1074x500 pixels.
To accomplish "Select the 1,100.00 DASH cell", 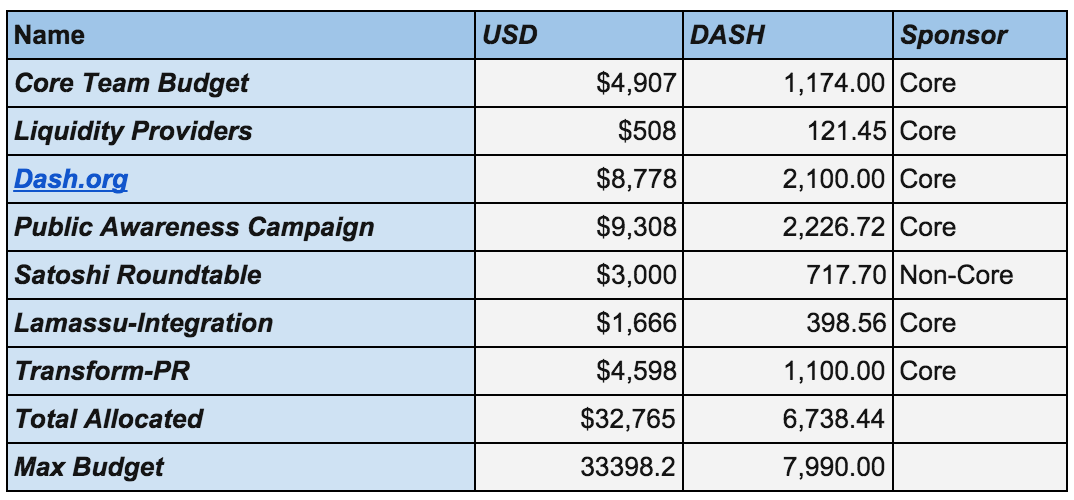I will click(x=788, y=371).
